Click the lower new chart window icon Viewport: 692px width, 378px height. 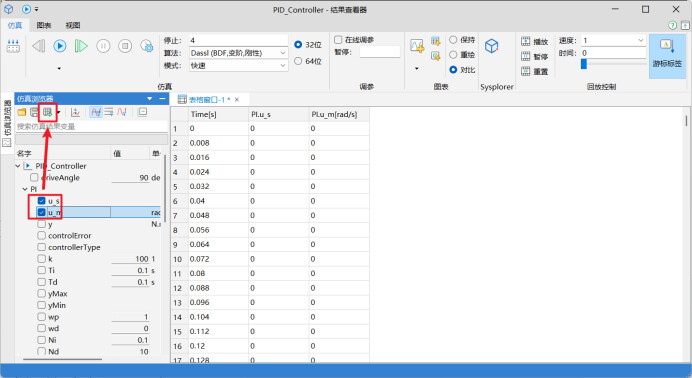click(436, 56)
